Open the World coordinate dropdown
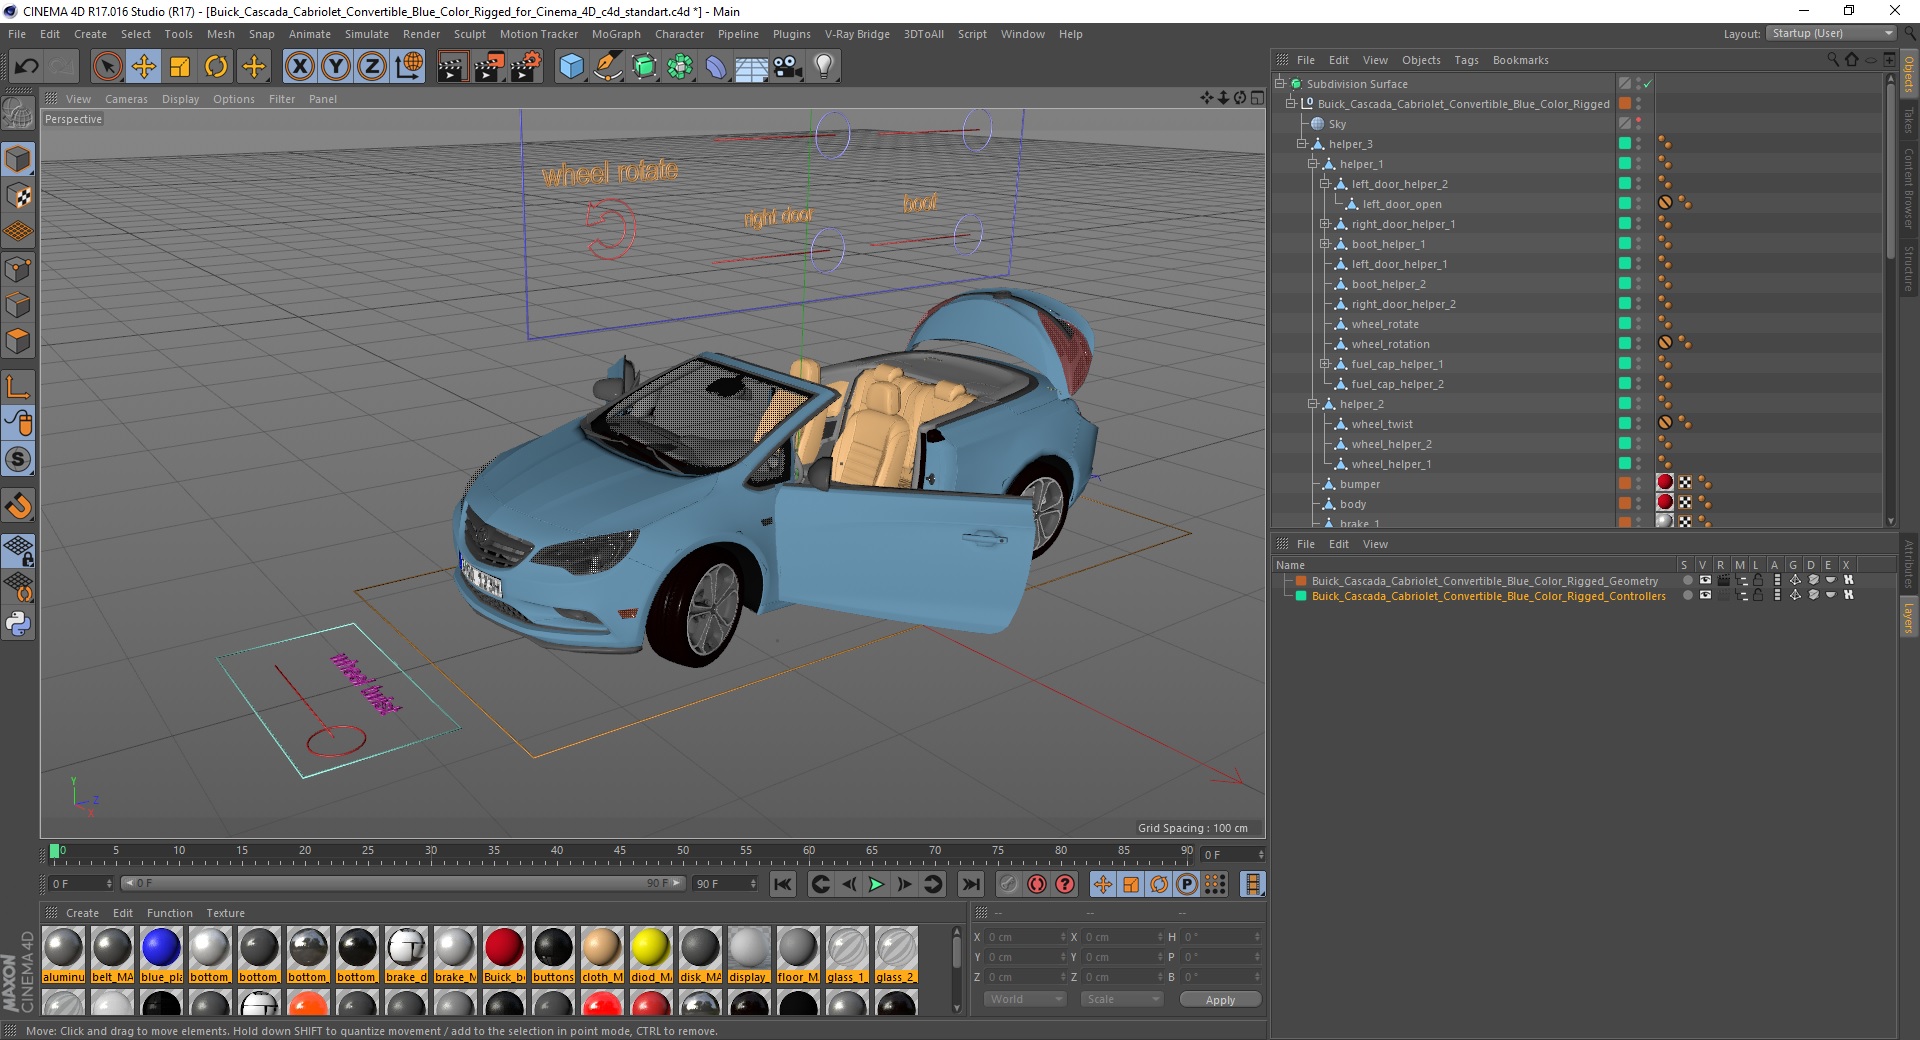The width and height of the screenshot is (1920, 1040). (x=1025, y=999)
